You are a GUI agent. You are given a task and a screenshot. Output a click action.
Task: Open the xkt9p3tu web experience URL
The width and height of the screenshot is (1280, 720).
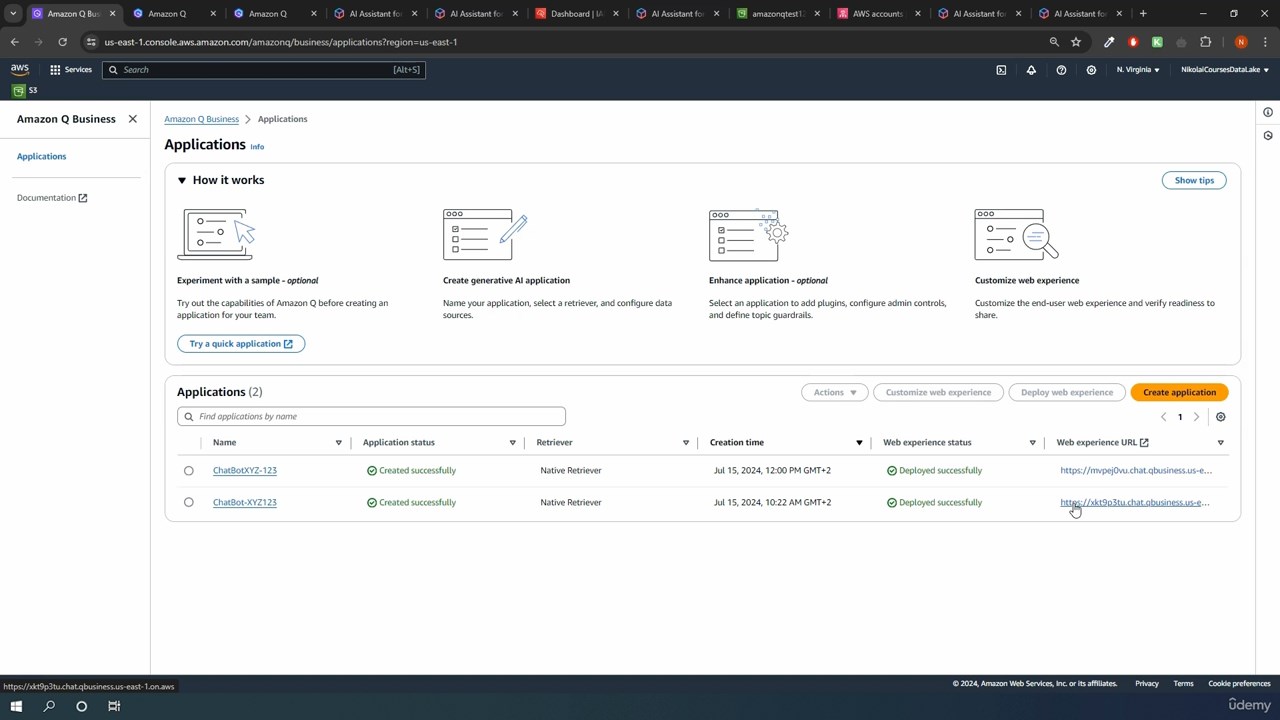pos(1136,503)
